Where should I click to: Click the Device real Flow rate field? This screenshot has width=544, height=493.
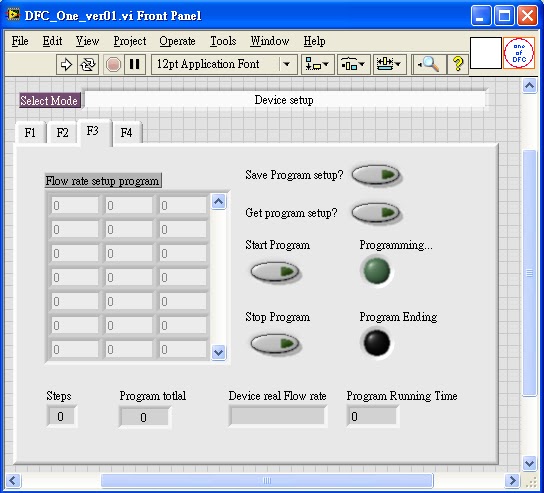coord(278,416)
